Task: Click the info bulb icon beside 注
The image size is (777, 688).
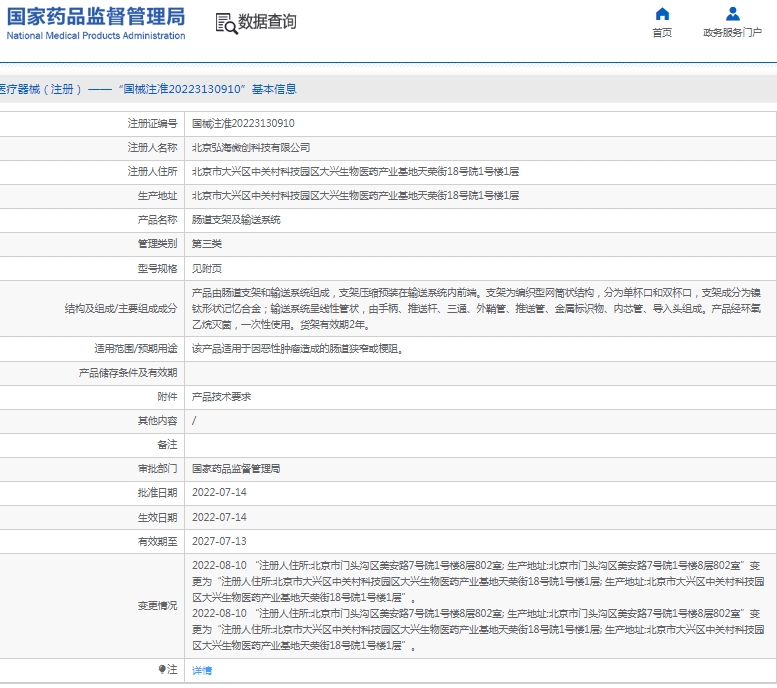Action: 162,669
